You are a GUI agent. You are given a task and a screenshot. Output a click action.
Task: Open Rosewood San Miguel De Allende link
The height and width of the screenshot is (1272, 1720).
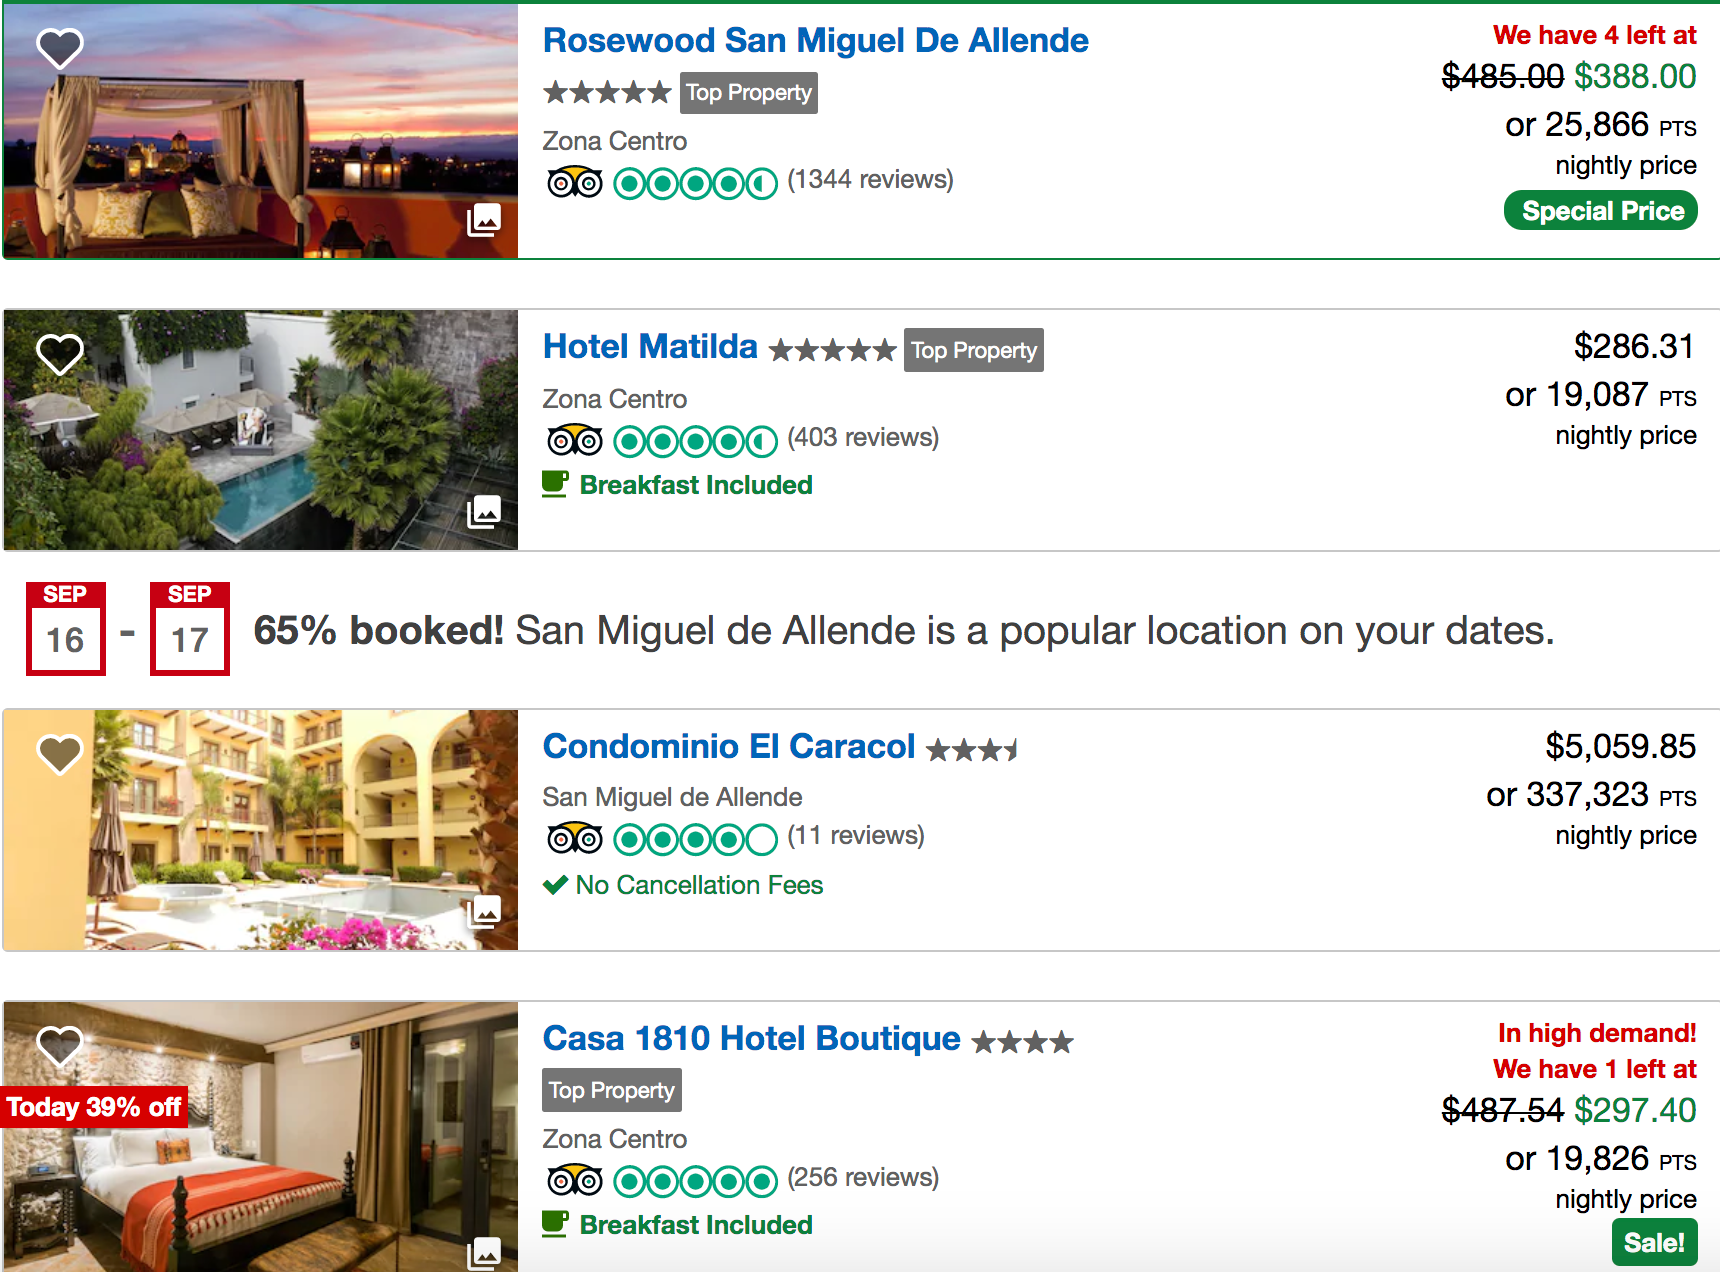tap(815, 41)
